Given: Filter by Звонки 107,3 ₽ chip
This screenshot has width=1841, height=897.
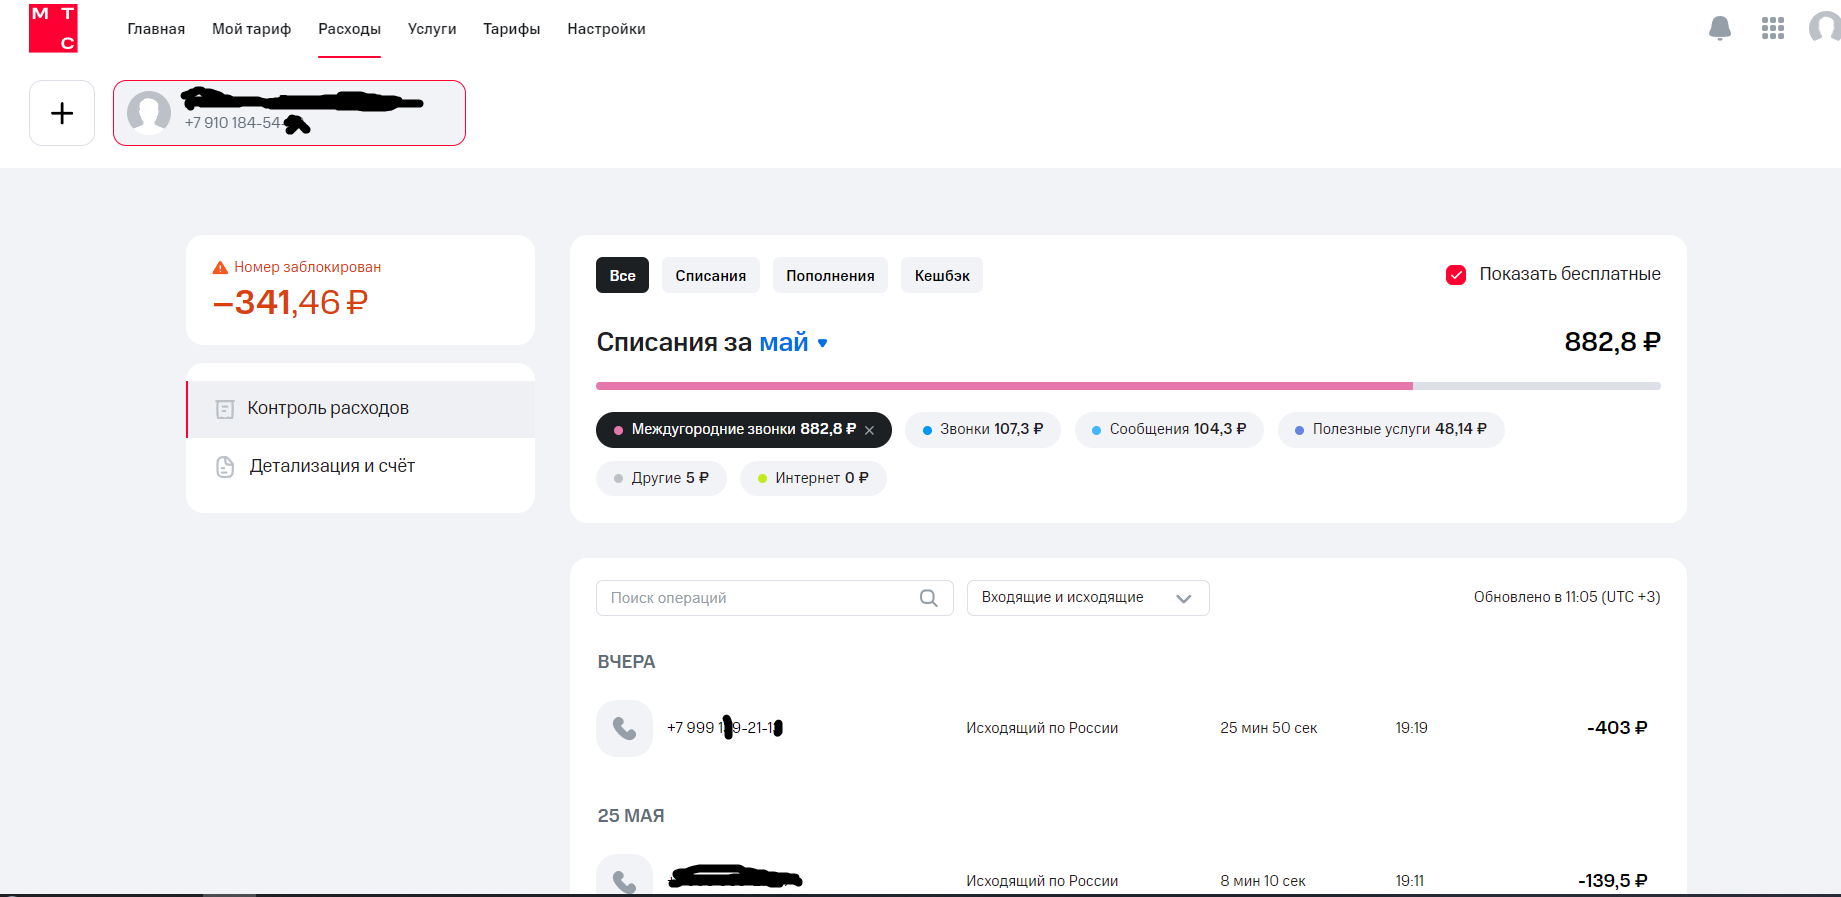Looking at the screenshot, I should pyautogui.click(x=983, y=430).
